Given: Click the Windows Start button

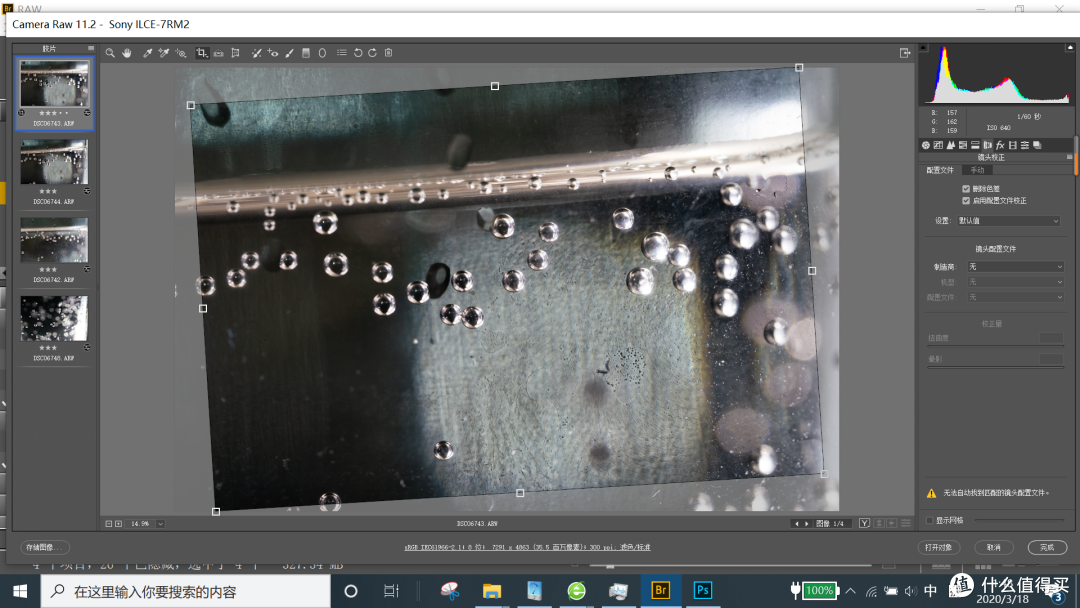Looking at the screenshot, I should point(20,591).
